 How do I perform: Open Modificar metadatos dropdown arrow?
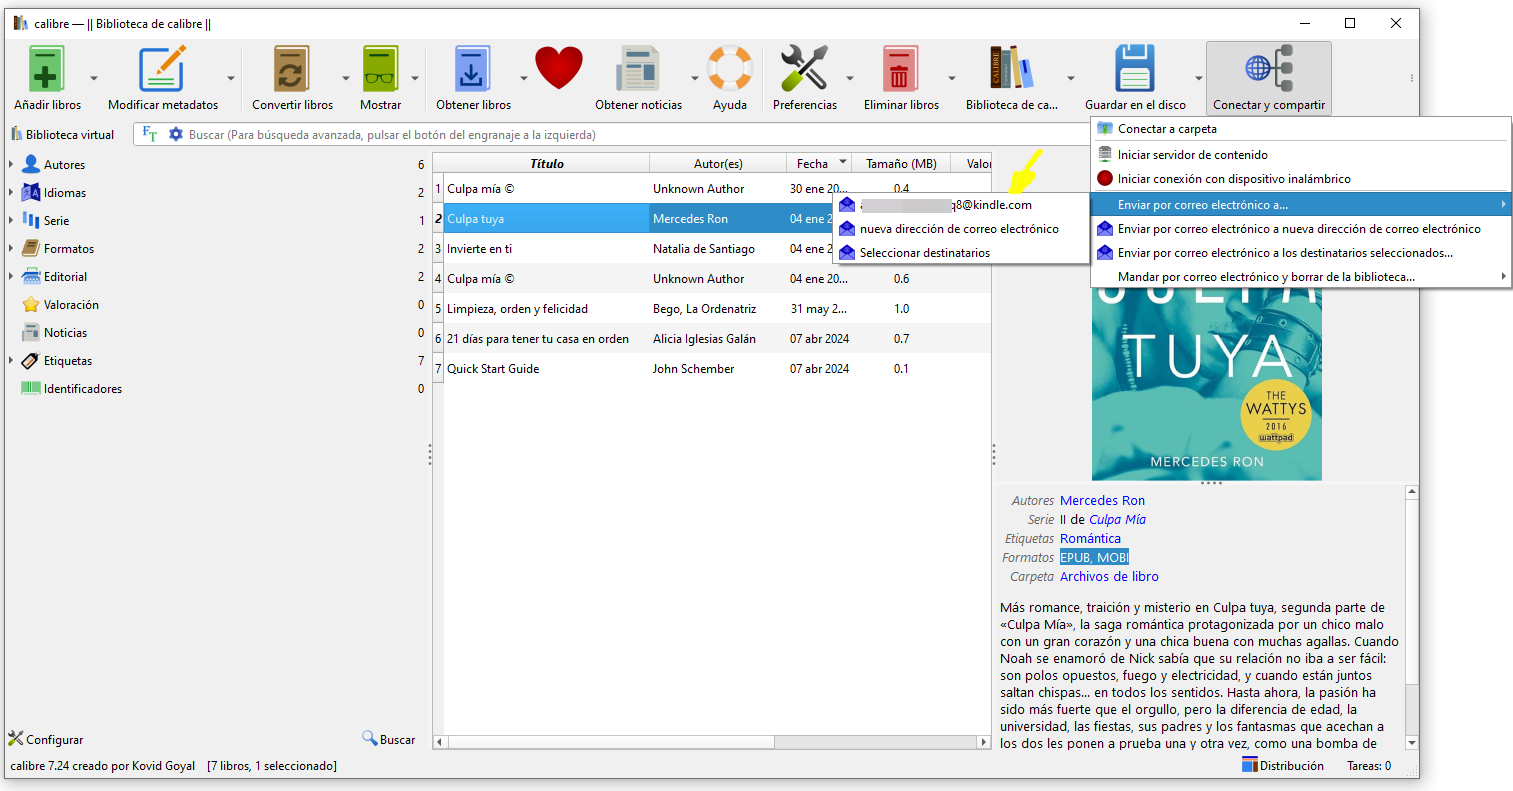tap(231, 78)
